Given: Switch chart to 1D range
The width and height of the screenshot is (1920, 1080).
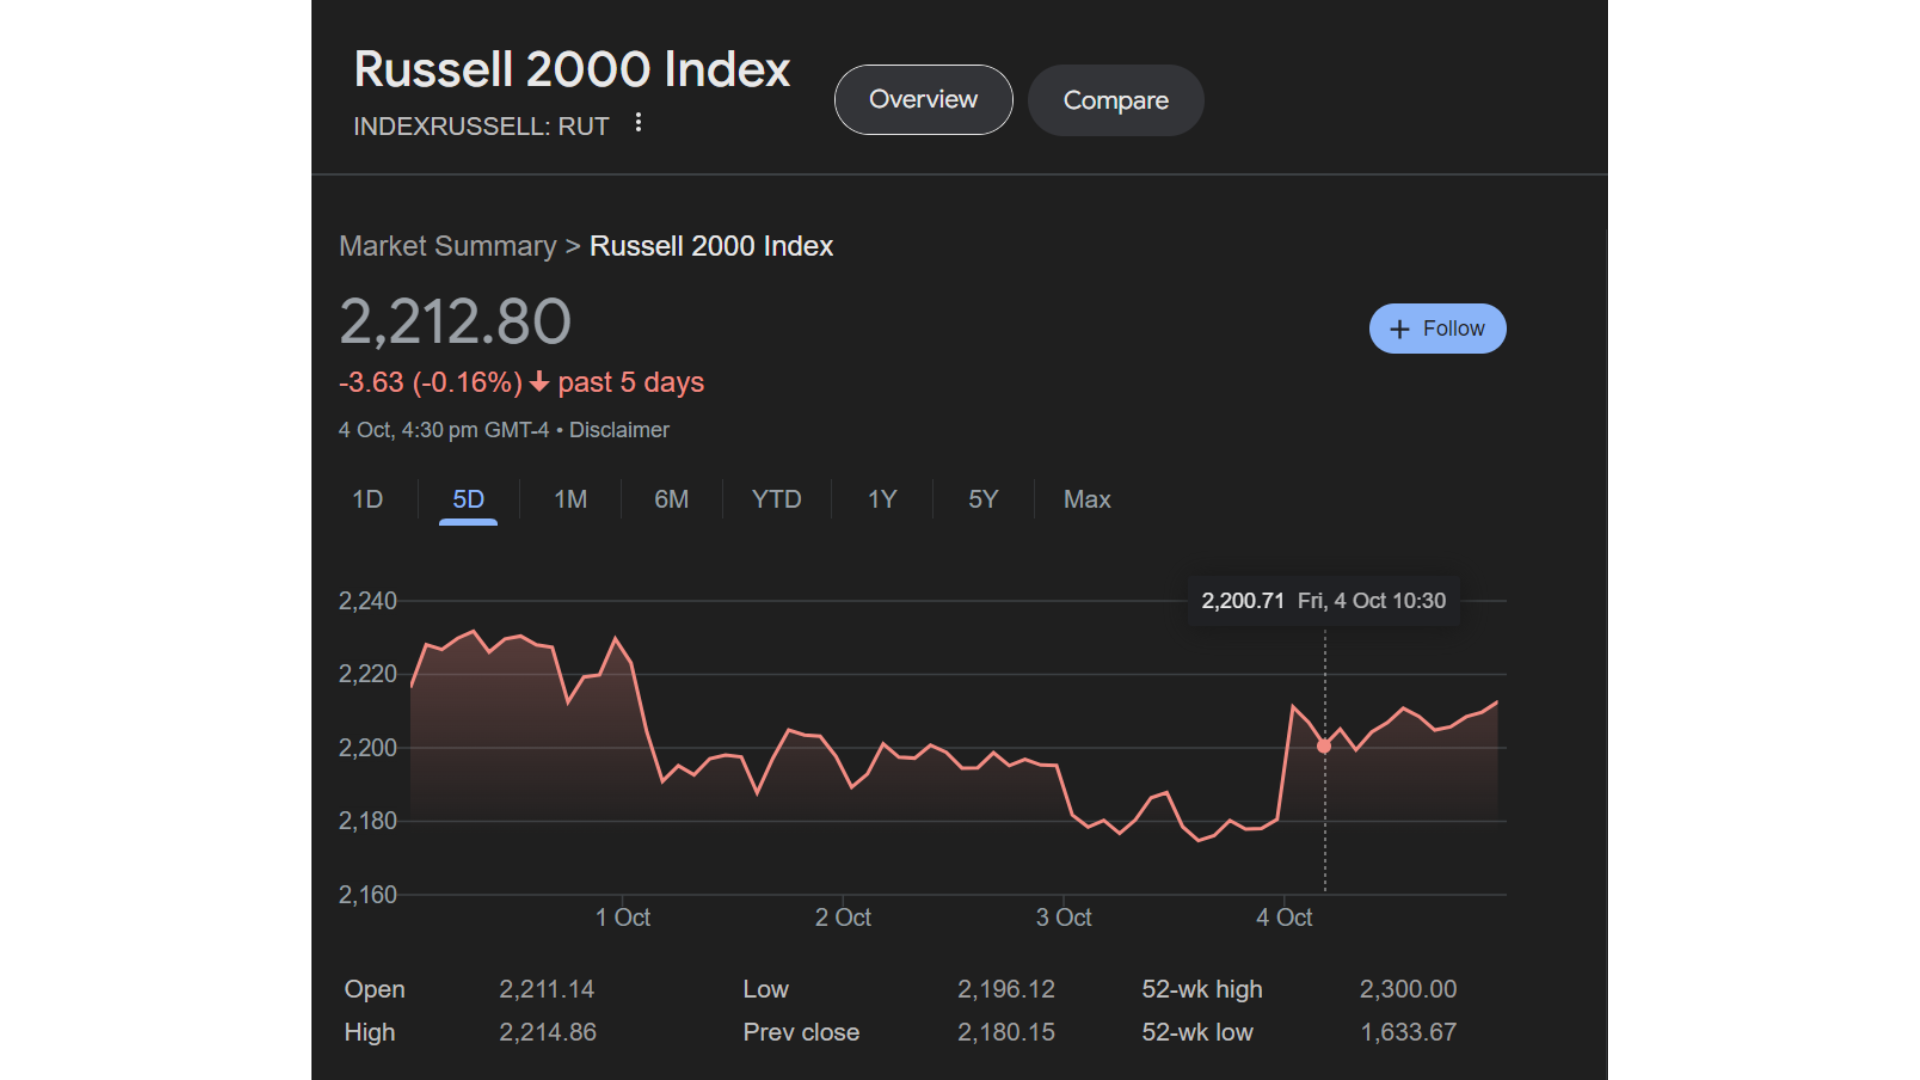Looking at the screenshot, I should [x=367, y=499].
